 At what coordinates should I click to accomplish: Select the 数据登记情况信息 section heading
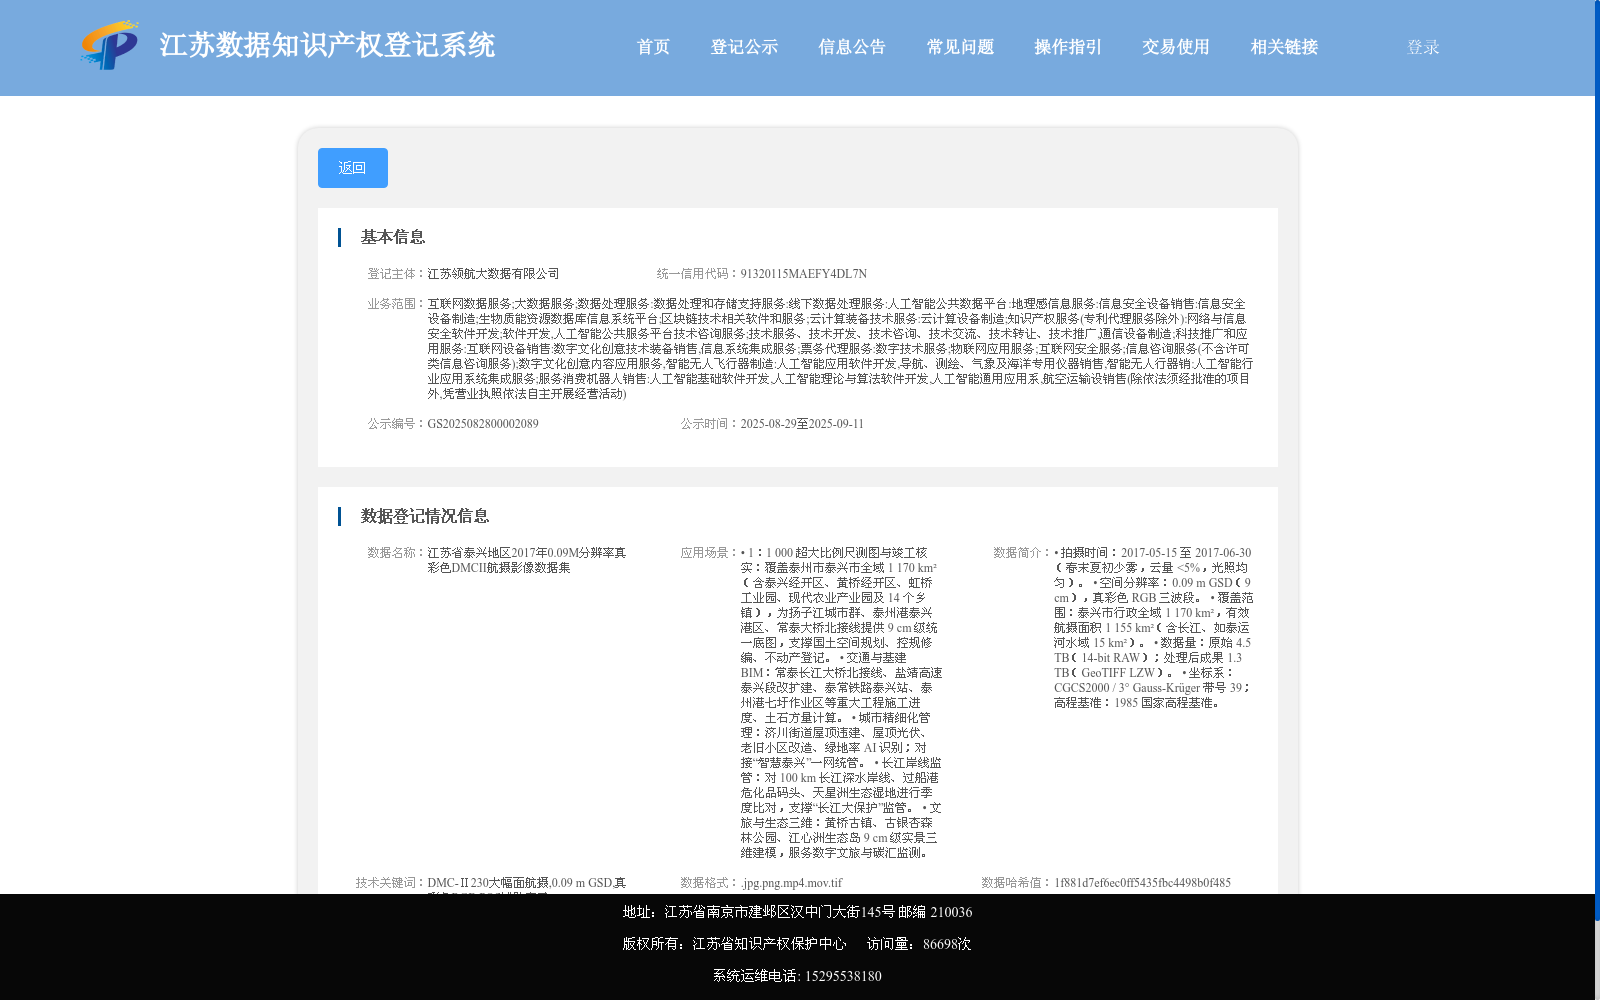pos(425,516)
